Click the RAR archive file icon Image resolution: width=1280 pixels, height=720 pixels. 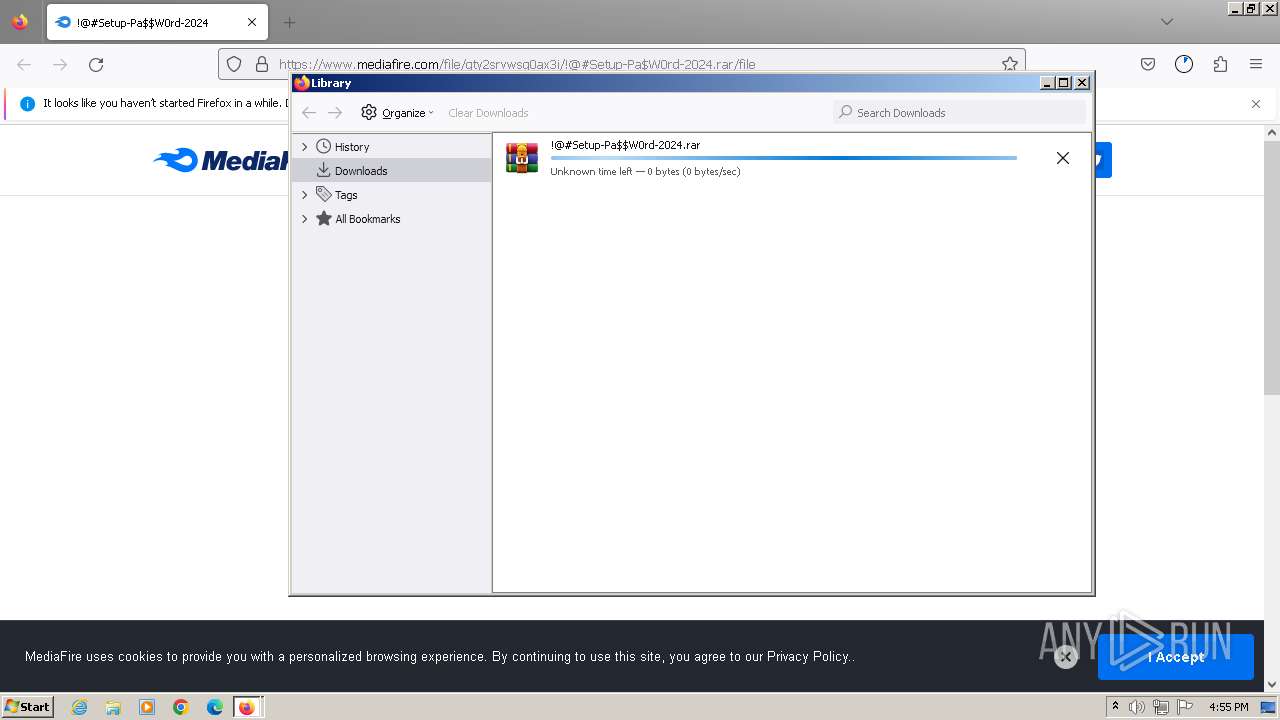point(522,158)
